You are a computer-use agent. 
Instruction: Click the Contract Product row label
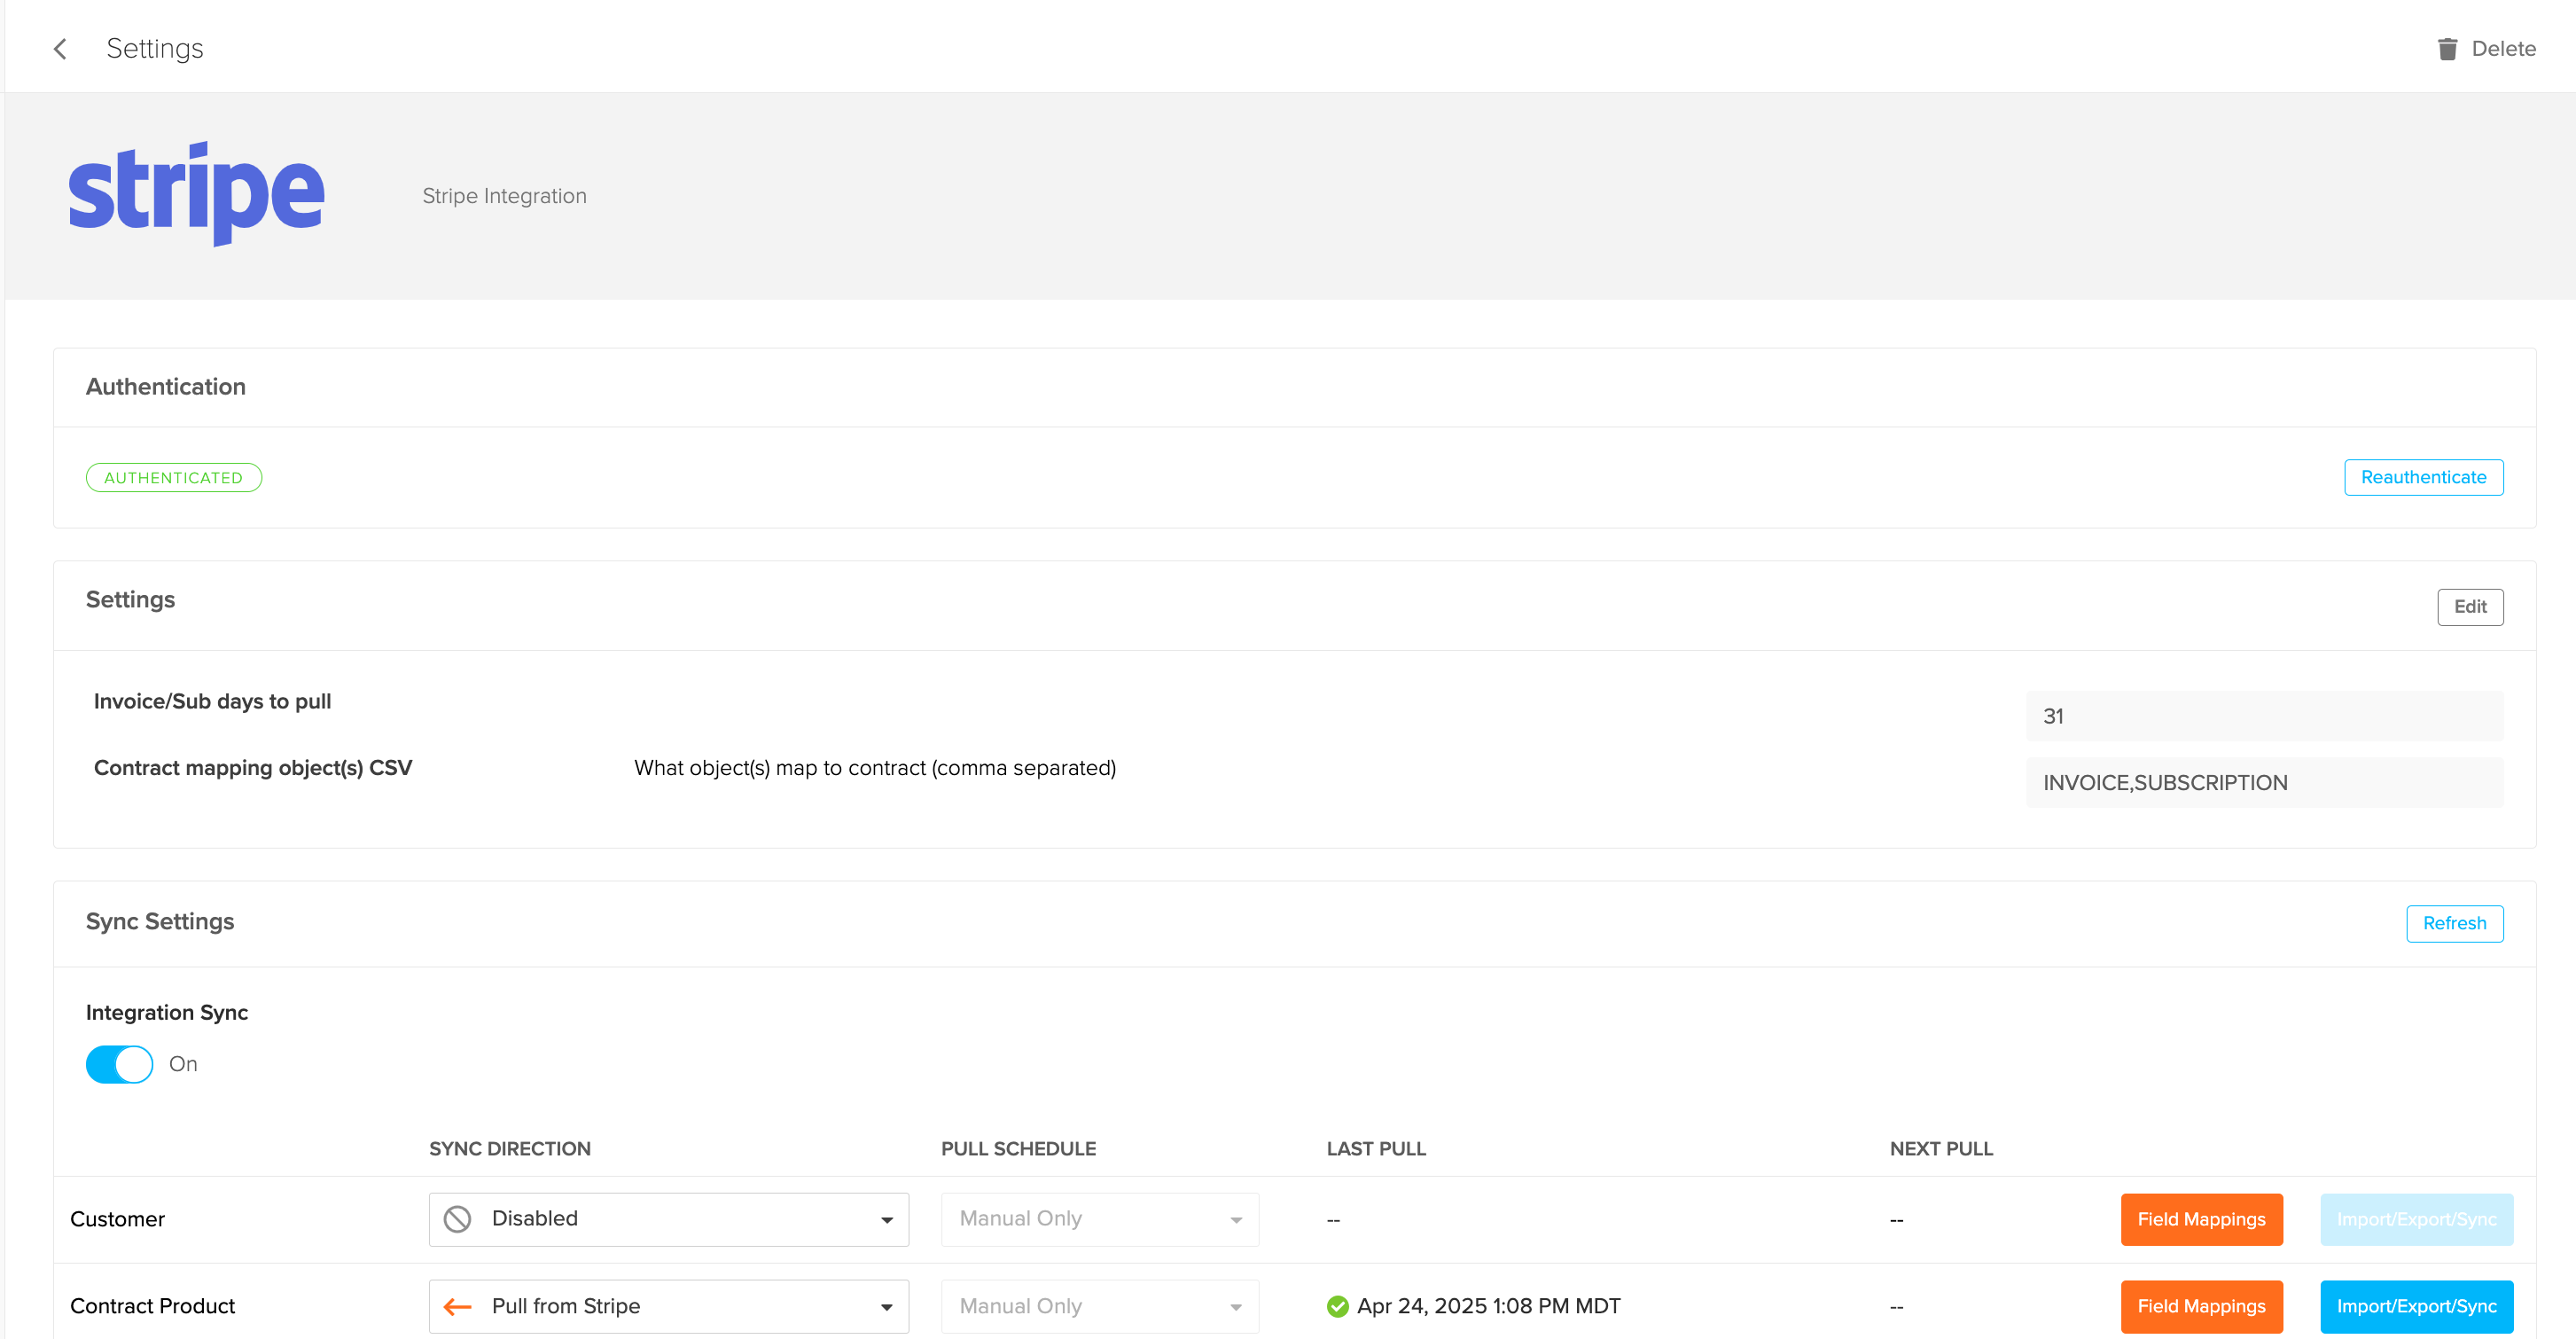tap(152, 1307)
